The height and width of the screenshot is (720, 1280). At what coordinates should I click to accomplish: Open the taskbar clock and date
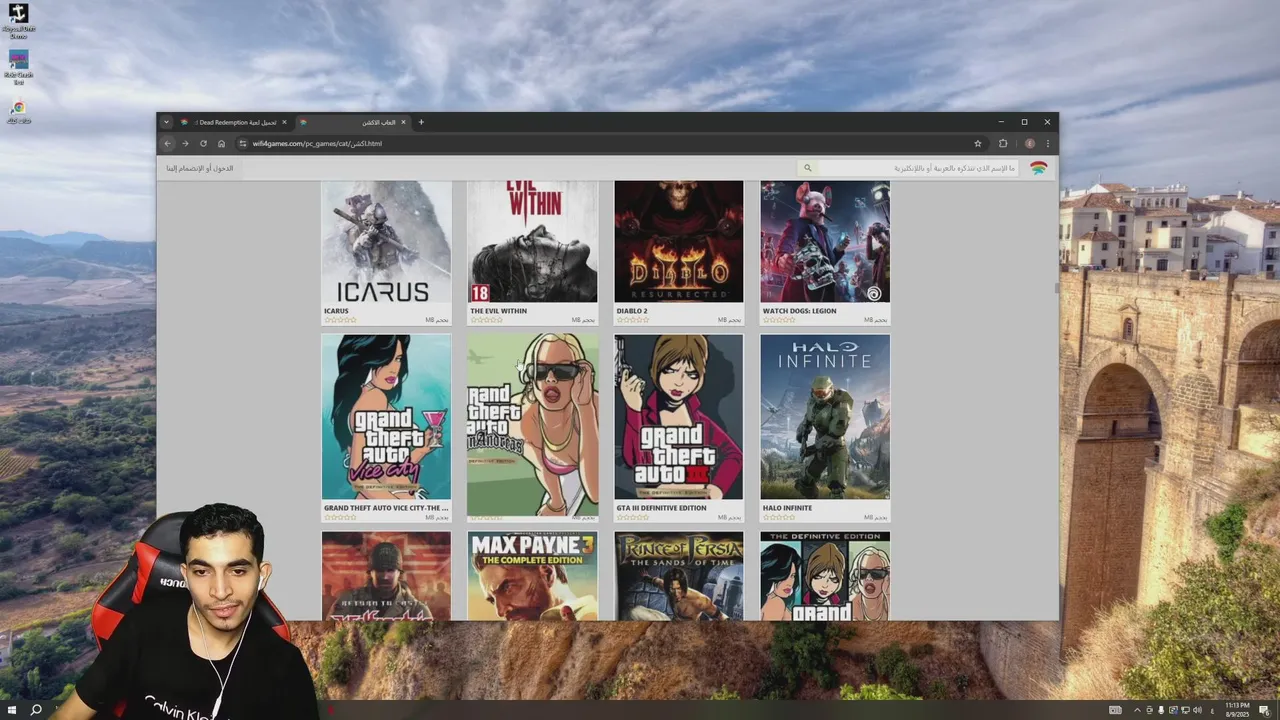point(1236,710)
